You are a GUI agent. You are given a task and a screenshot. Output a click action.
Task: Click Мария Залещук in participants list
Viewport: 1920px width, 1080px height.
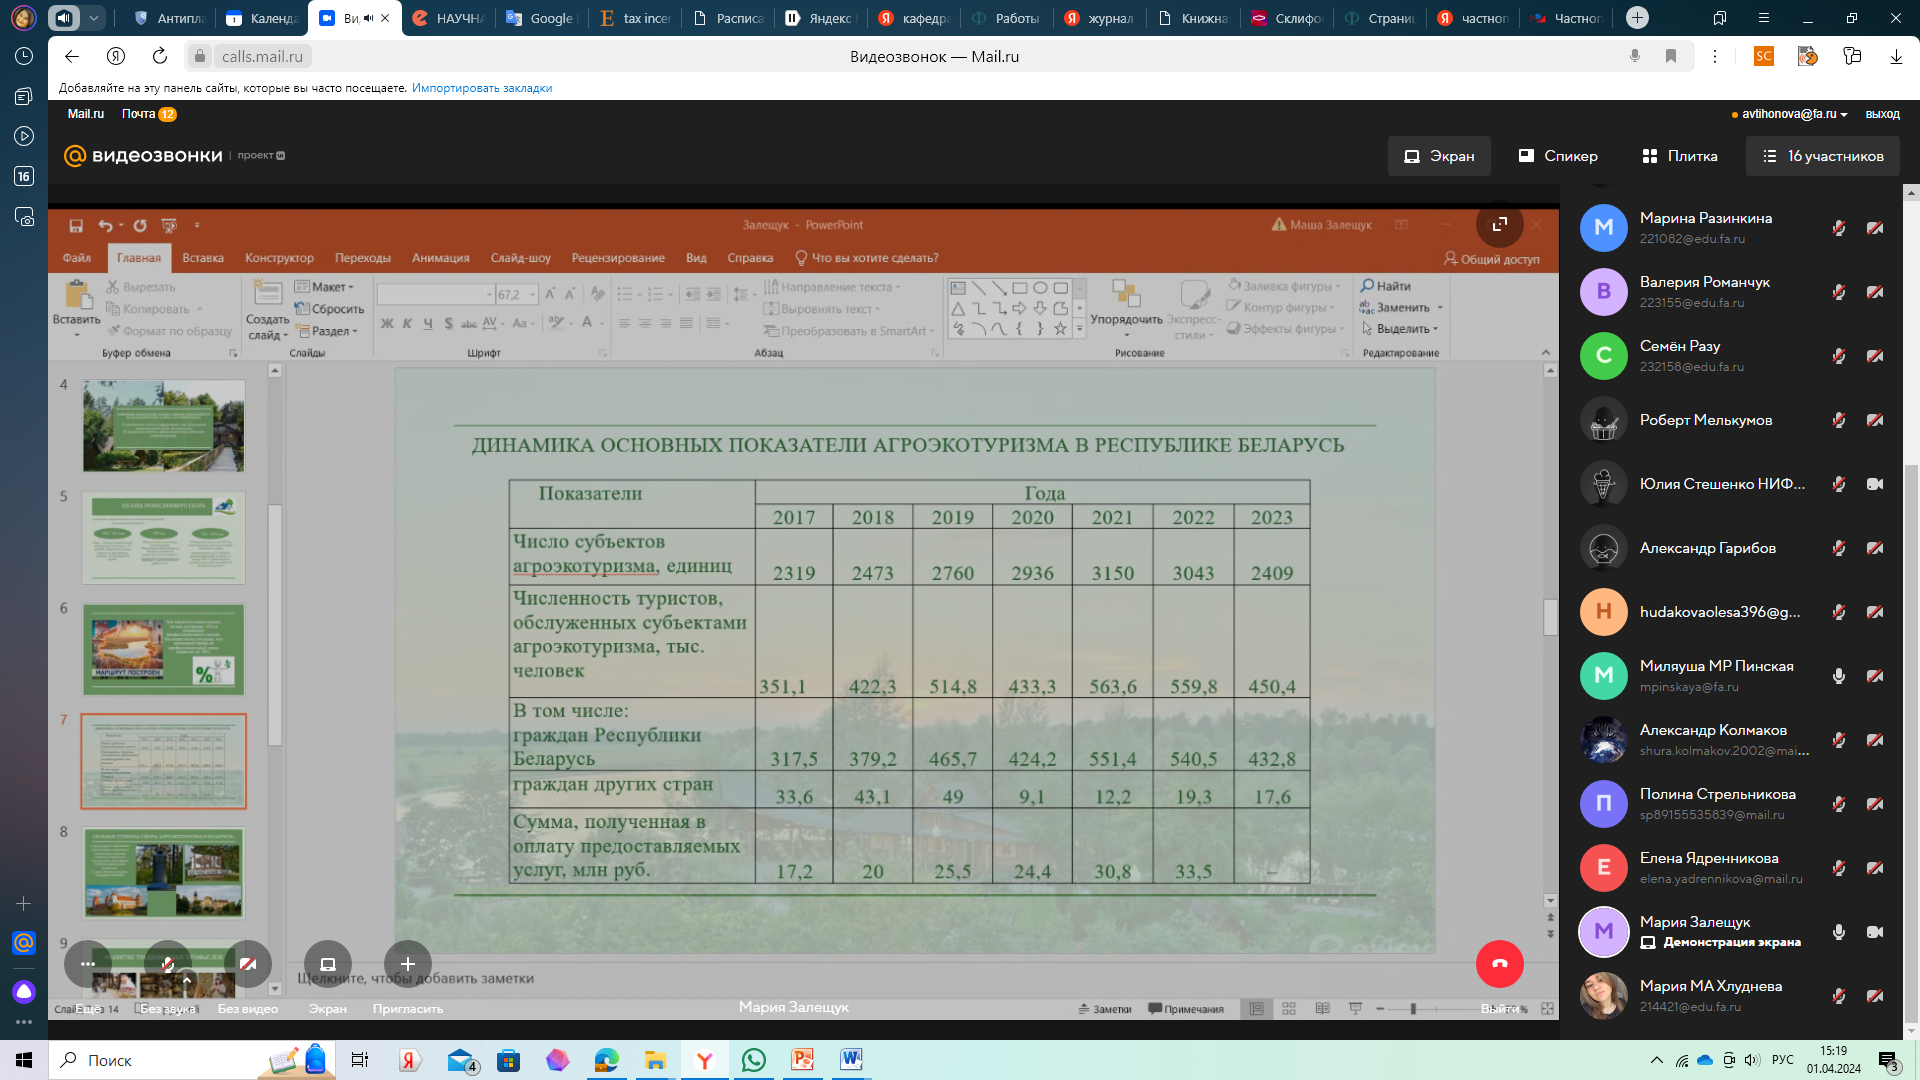point(1694,922)
